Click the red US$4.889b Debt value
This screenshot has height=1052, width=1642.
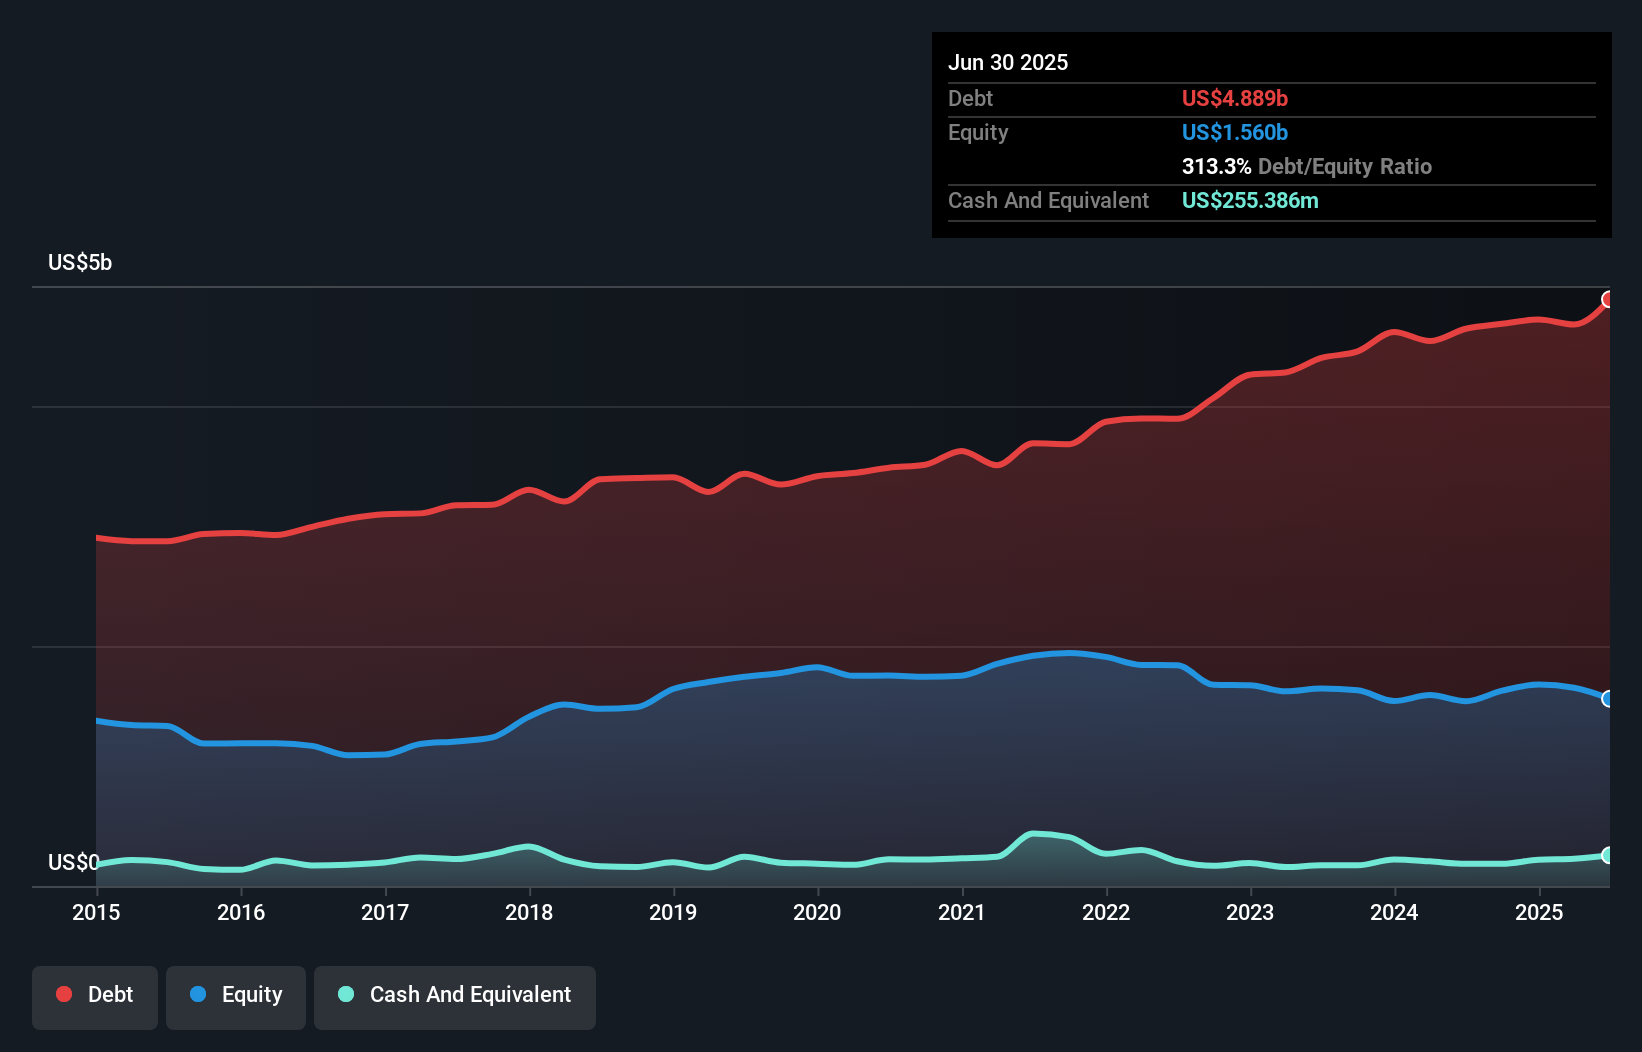pos(1235,98)
